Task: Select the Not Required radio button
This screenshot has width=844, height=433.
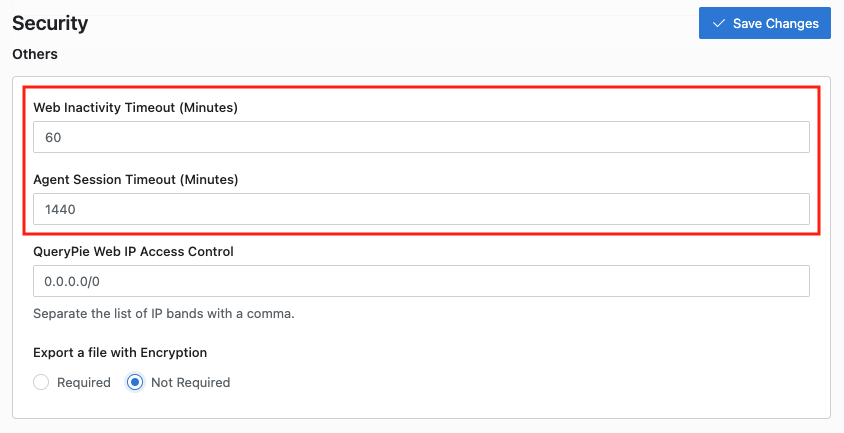Action: [x=135, y=382]
